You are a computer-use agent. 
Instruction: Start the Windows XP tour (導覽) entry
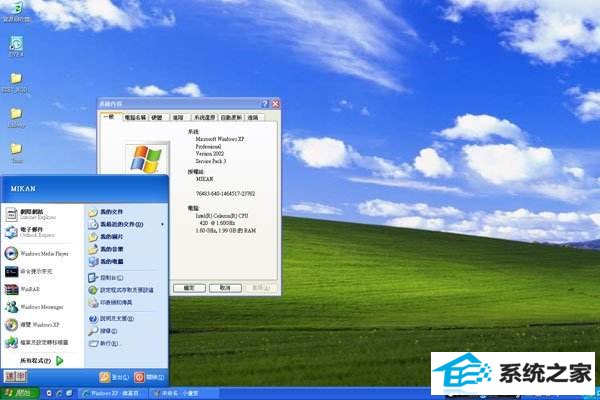coord(33,325)
